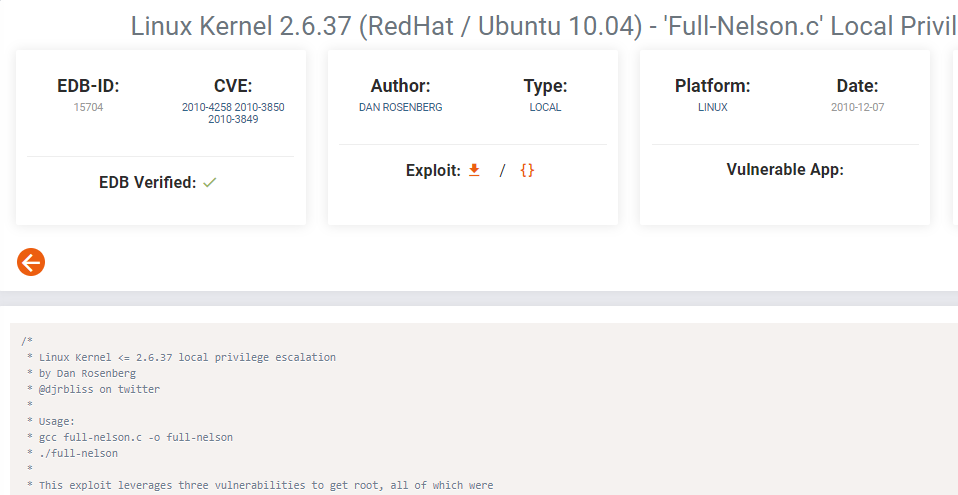This screenshot has width=958, height=495.
Task: Go back using the orange arrow button
Action: [x=31, y=262]
